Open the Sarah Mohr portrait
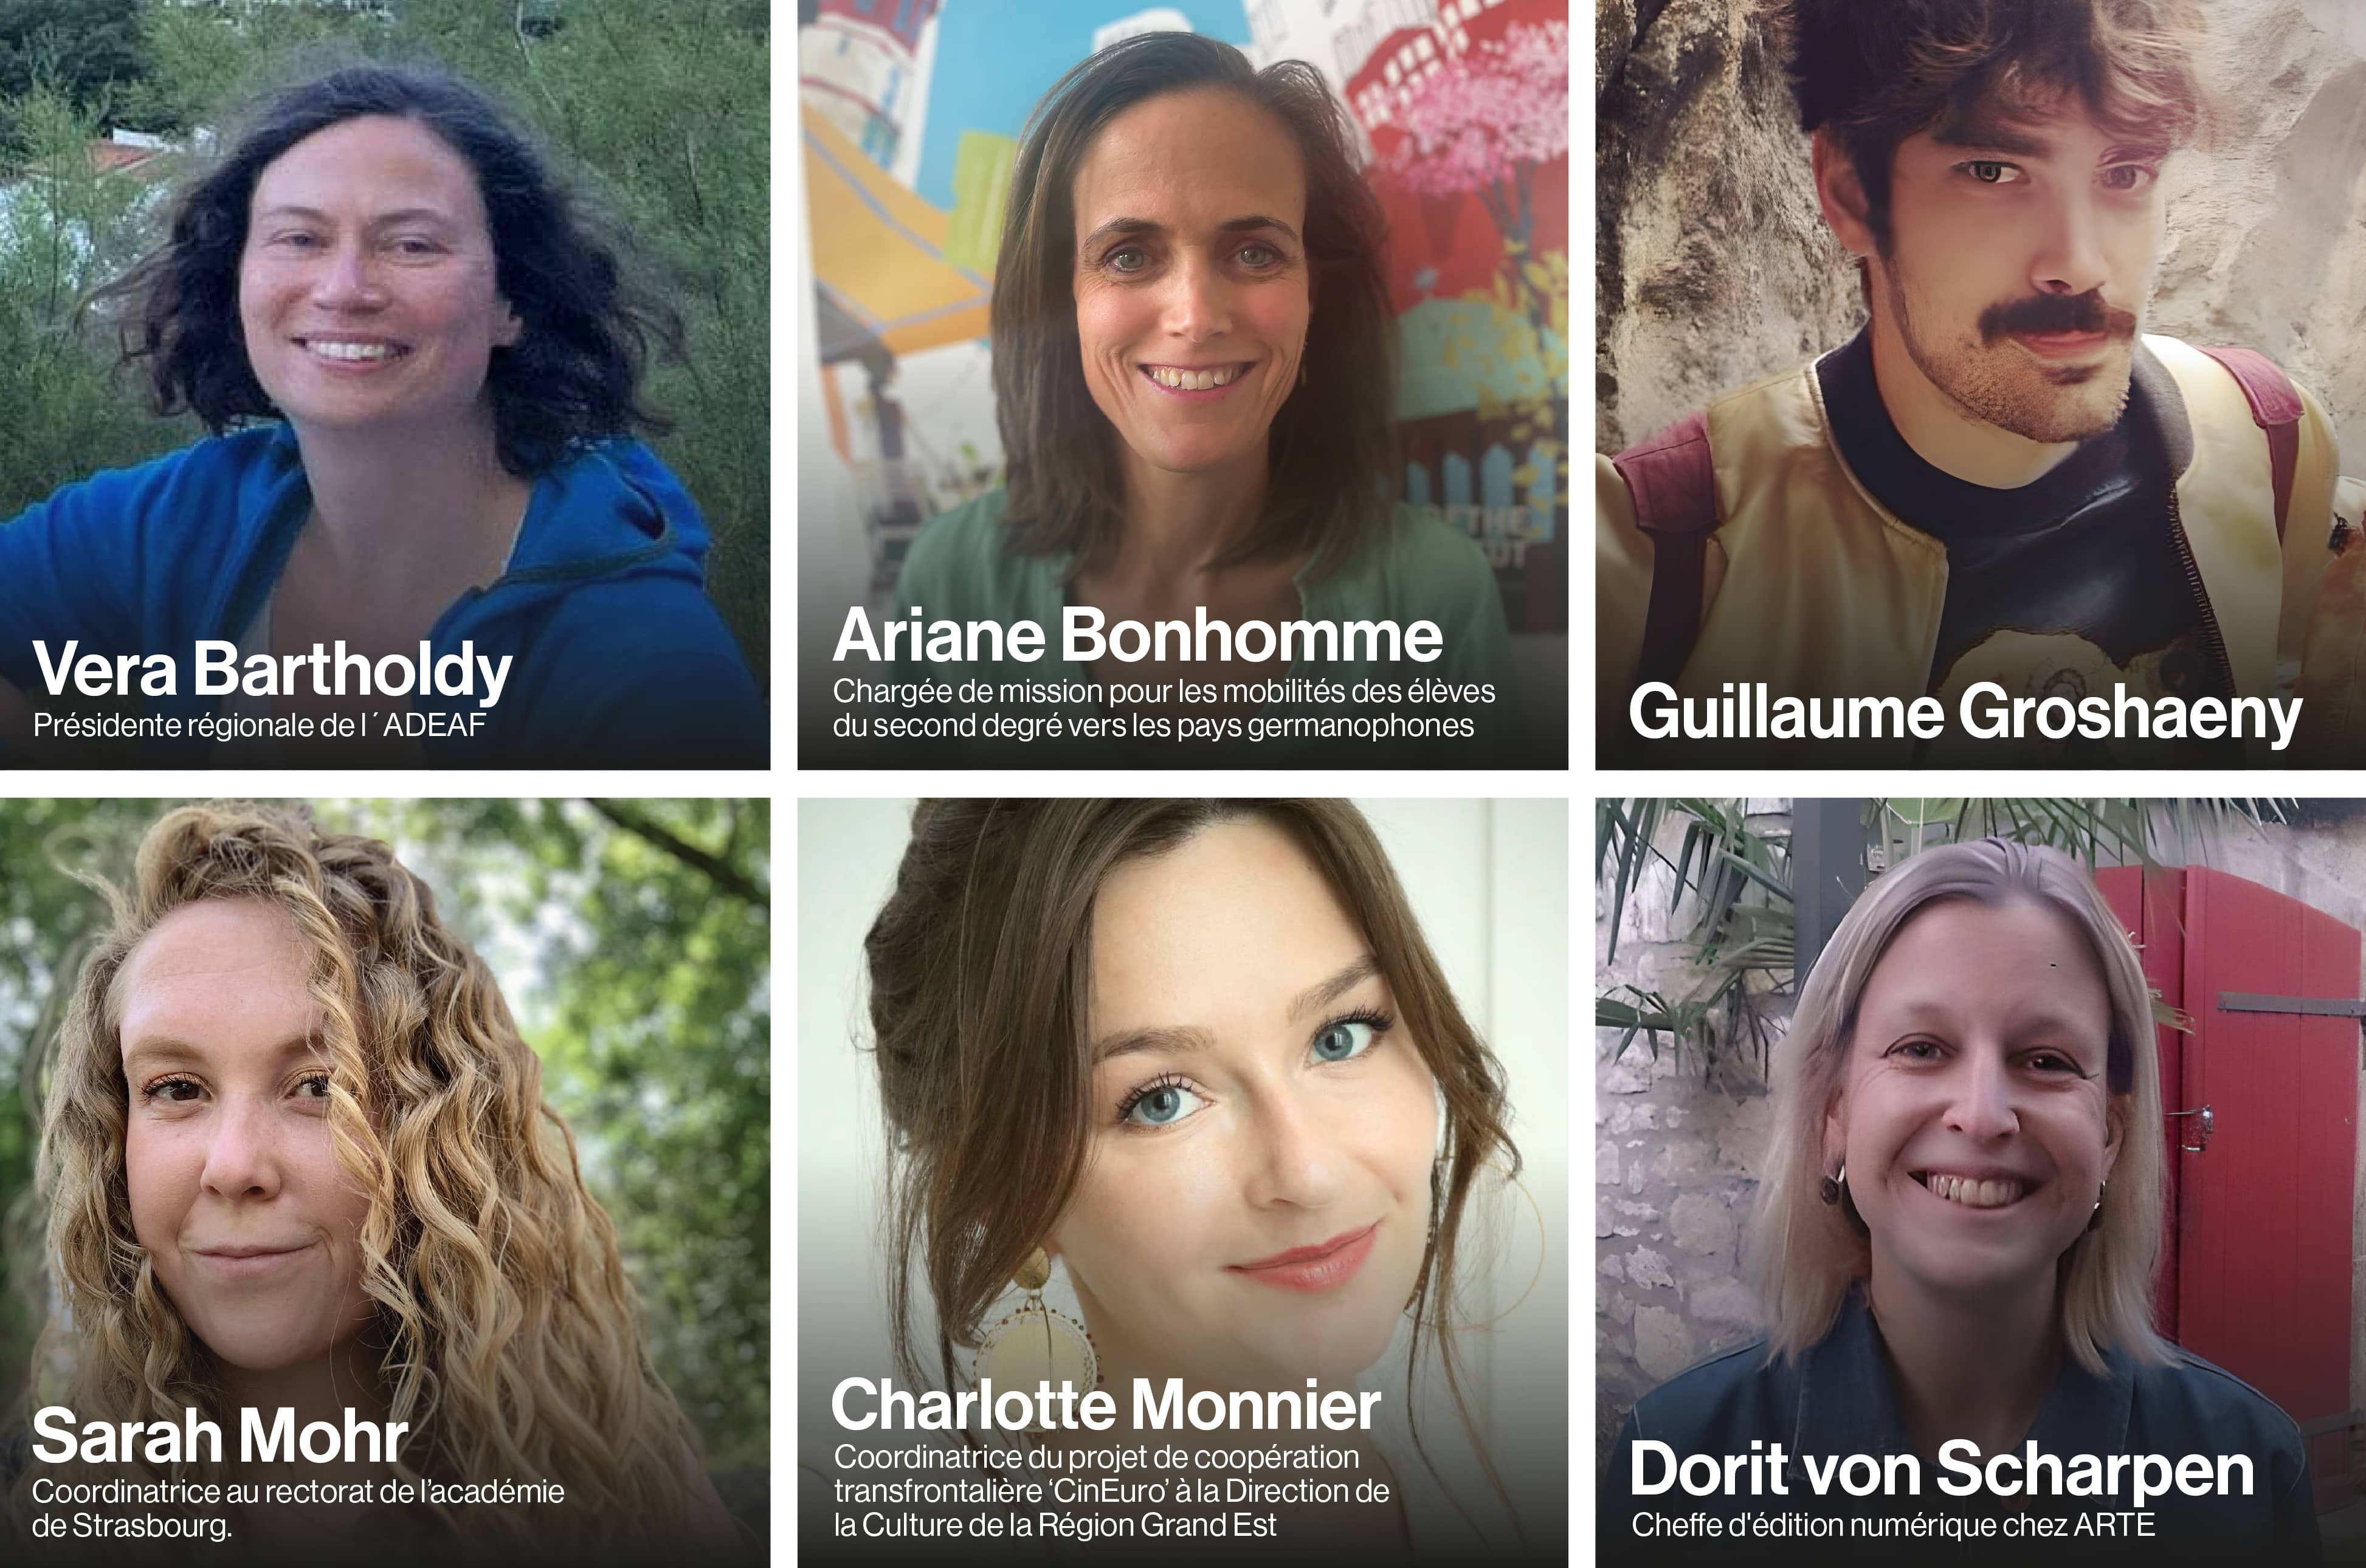 click(385, 1183)
